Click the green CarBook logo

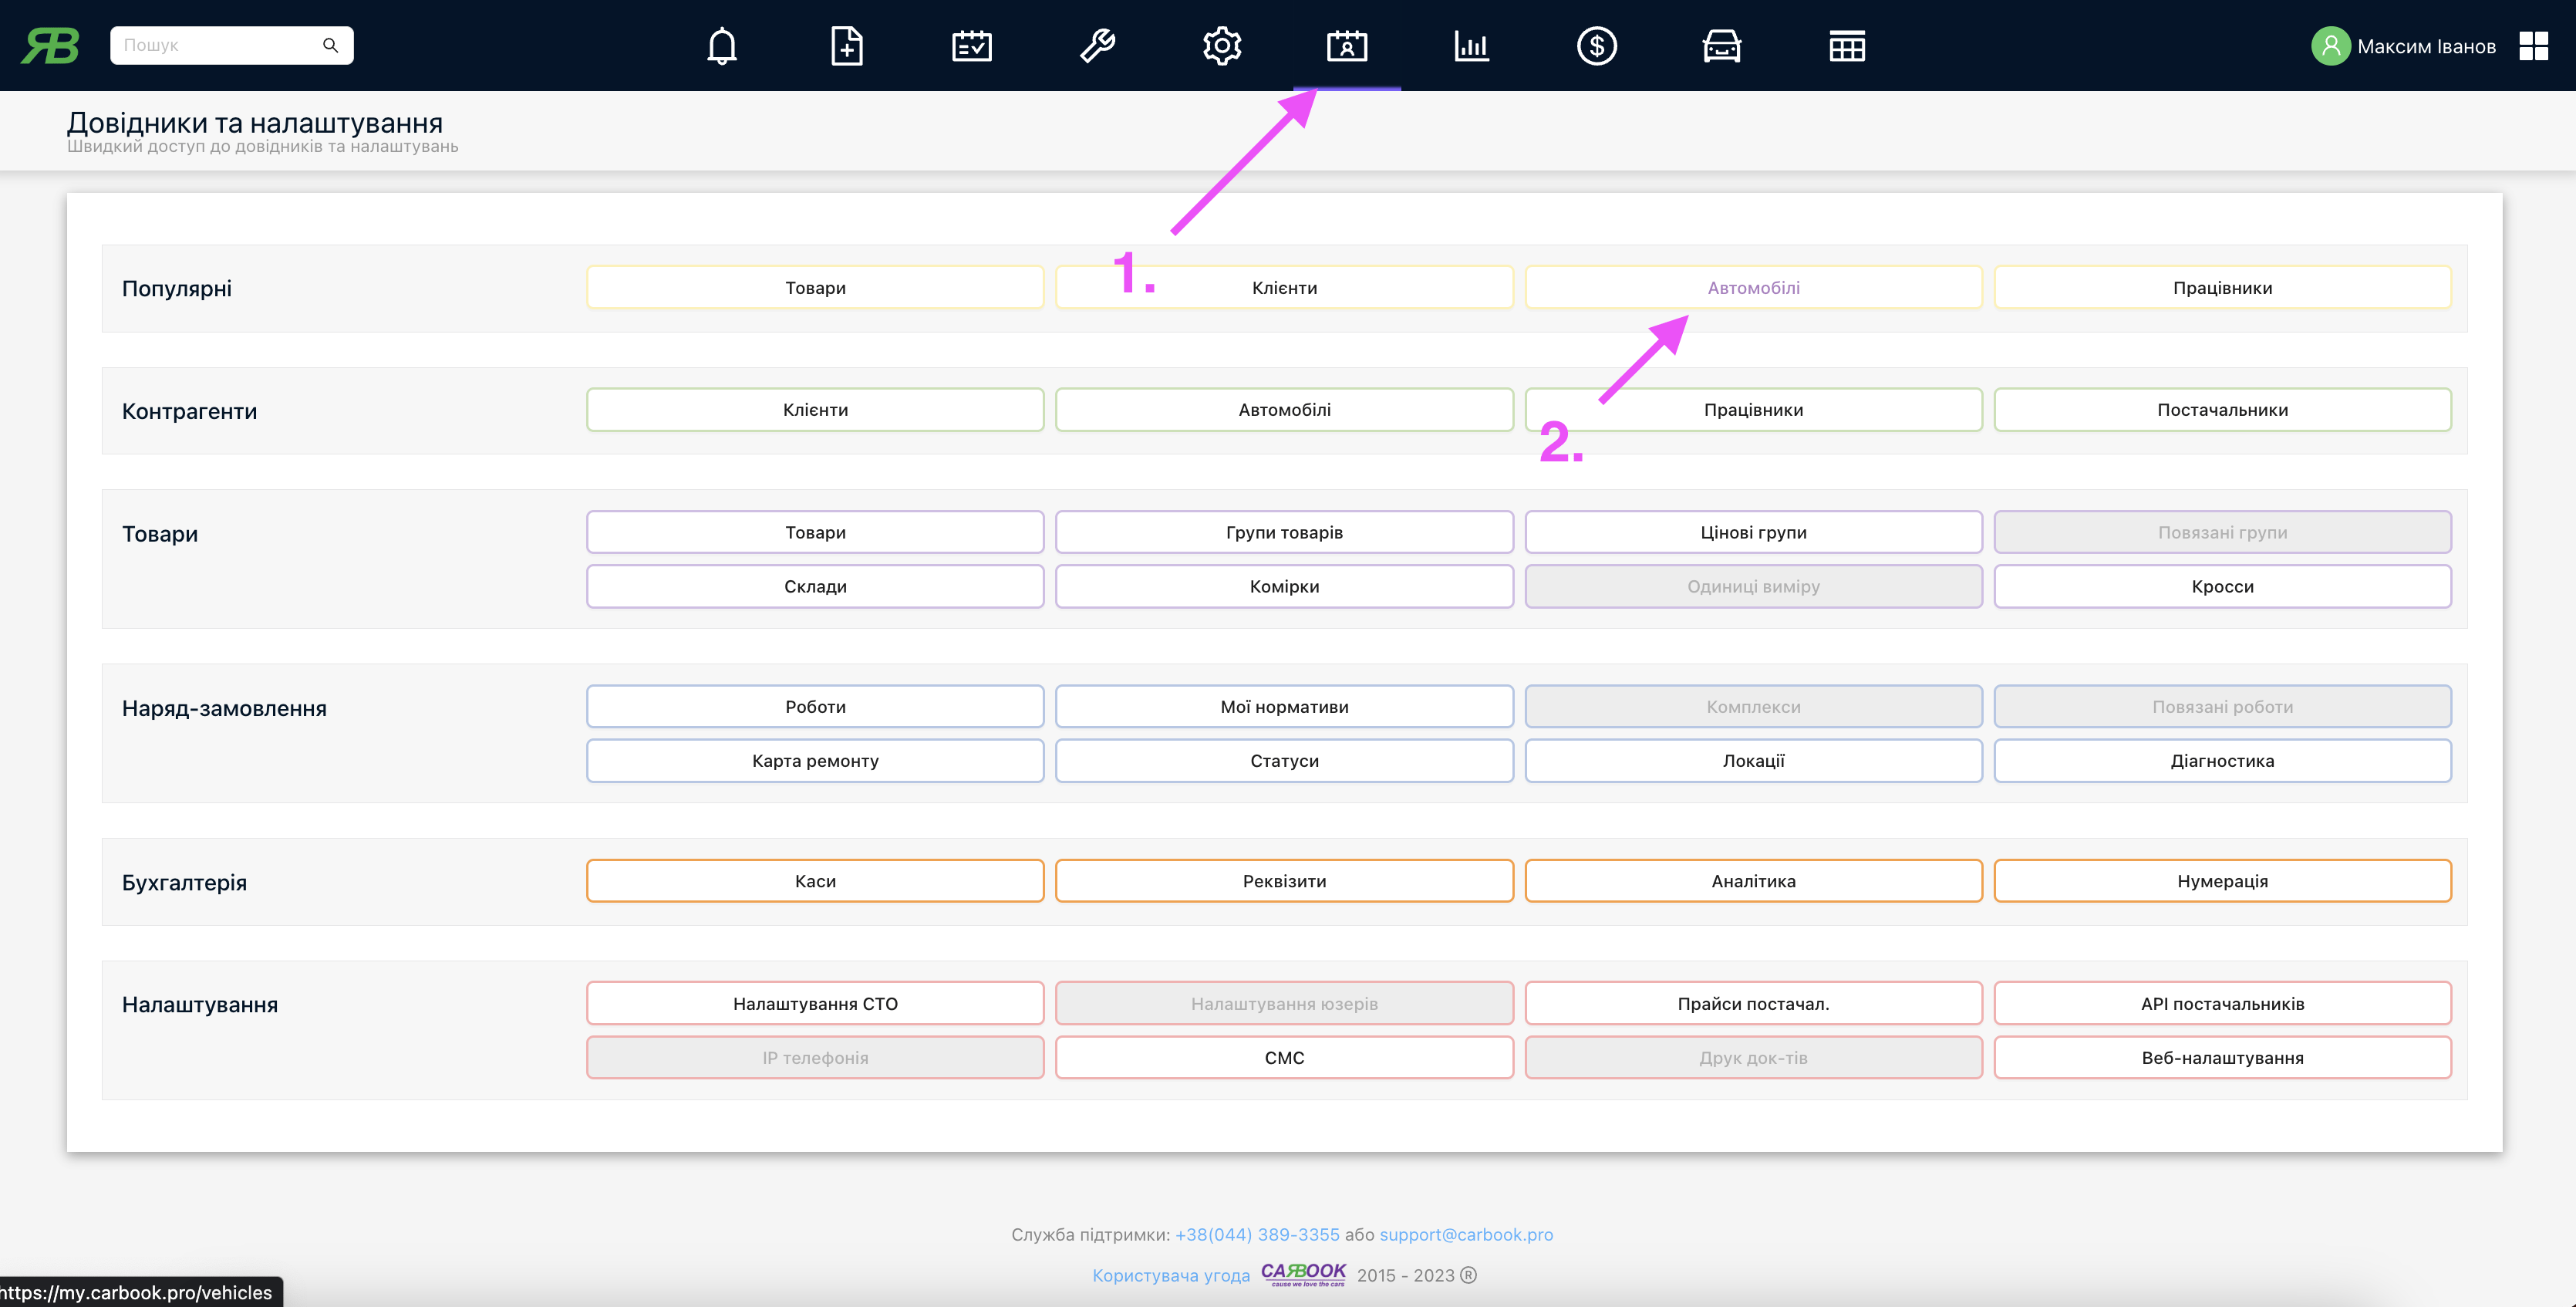50,46
